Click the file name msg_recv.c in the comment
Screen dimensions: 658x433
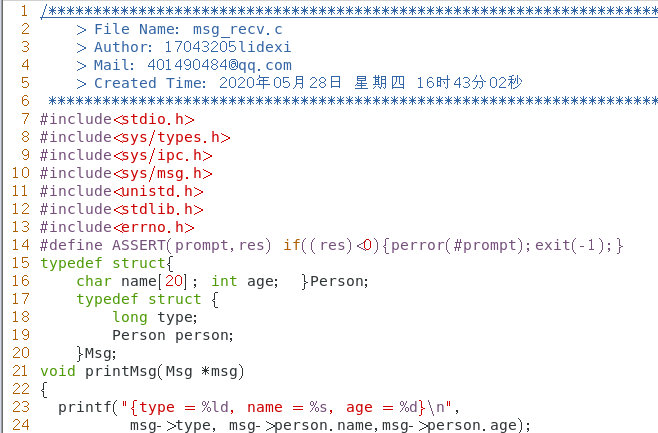pos(238,29)
